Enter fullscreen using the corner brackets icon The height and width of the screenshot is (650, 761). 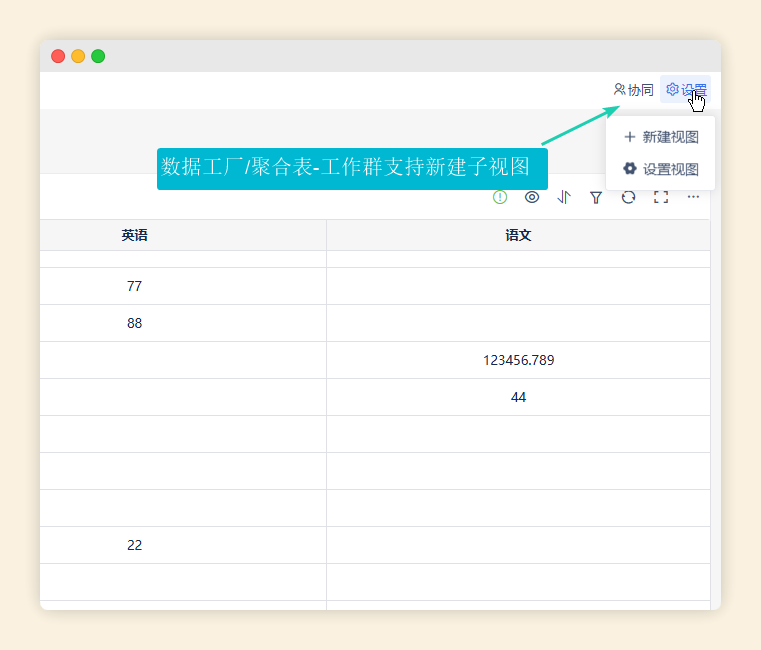pyautogui.click(x=661, y=197)
